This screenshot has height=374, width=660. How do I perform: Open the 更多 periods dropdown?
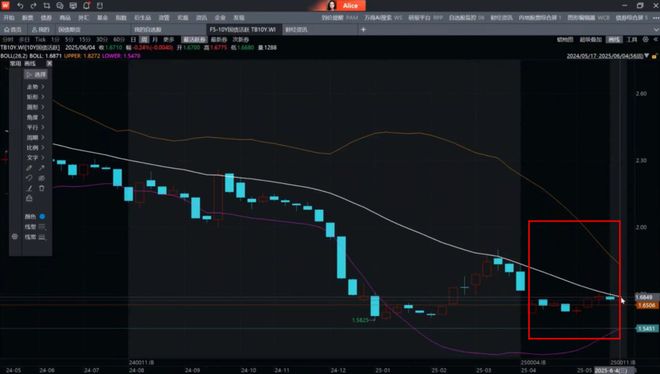coord(168,40)
